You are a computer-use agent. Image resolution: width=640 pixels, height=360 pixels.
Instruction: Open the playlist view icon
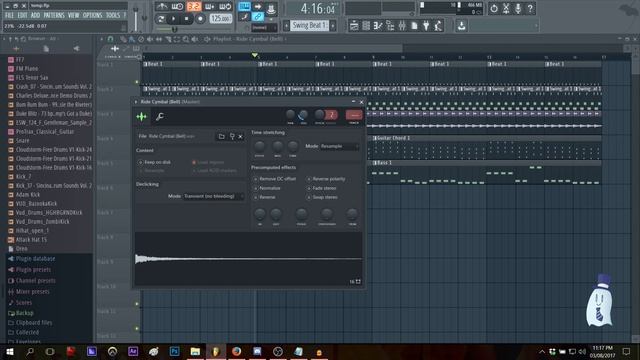[x=354, y=26]
